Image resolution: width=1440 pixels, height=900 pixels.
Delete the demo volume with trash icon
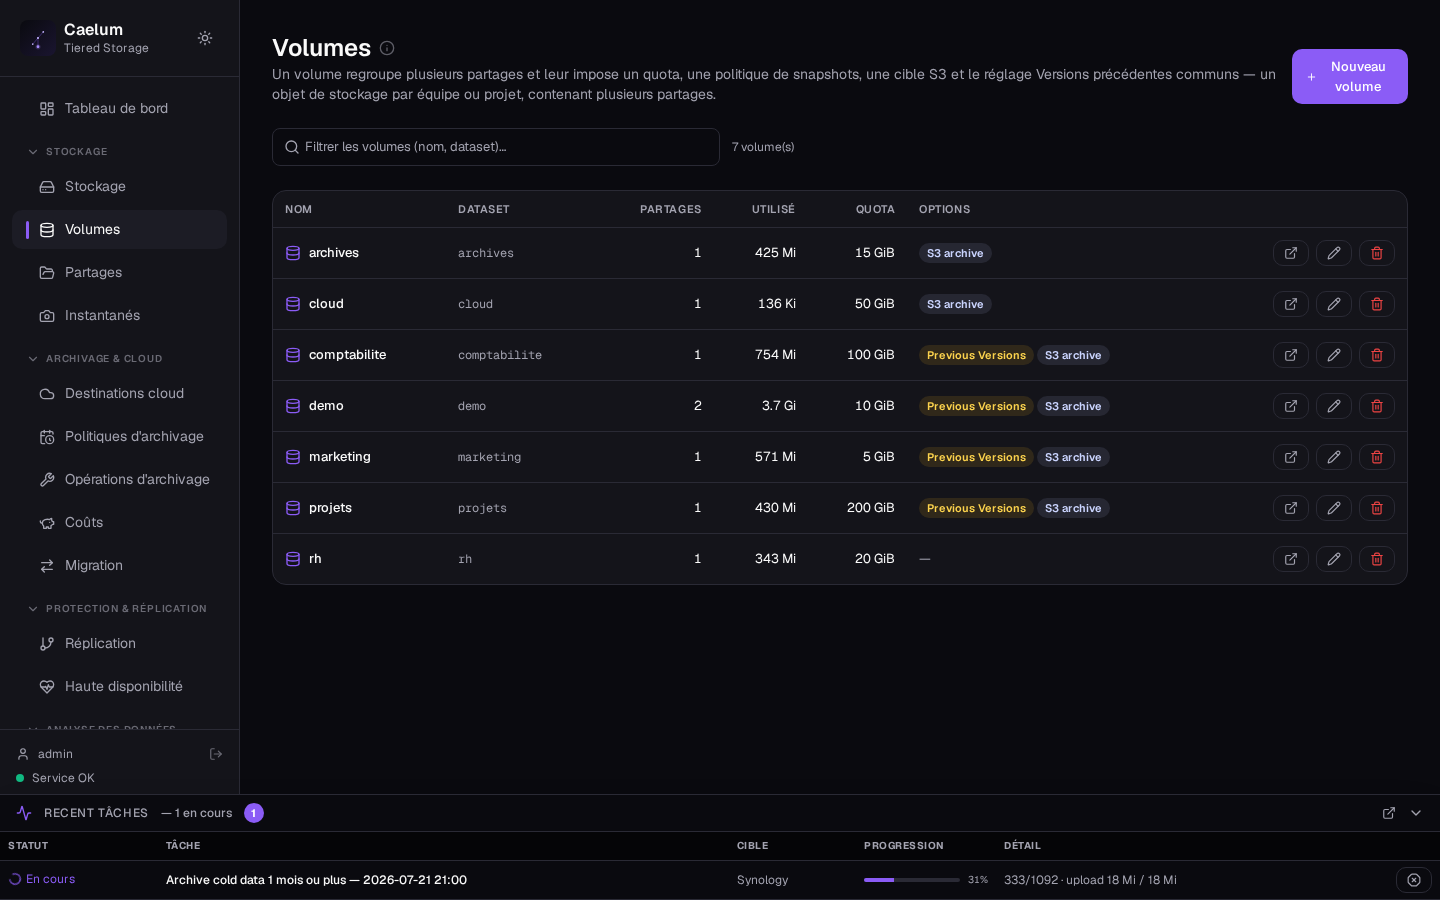1377,406
